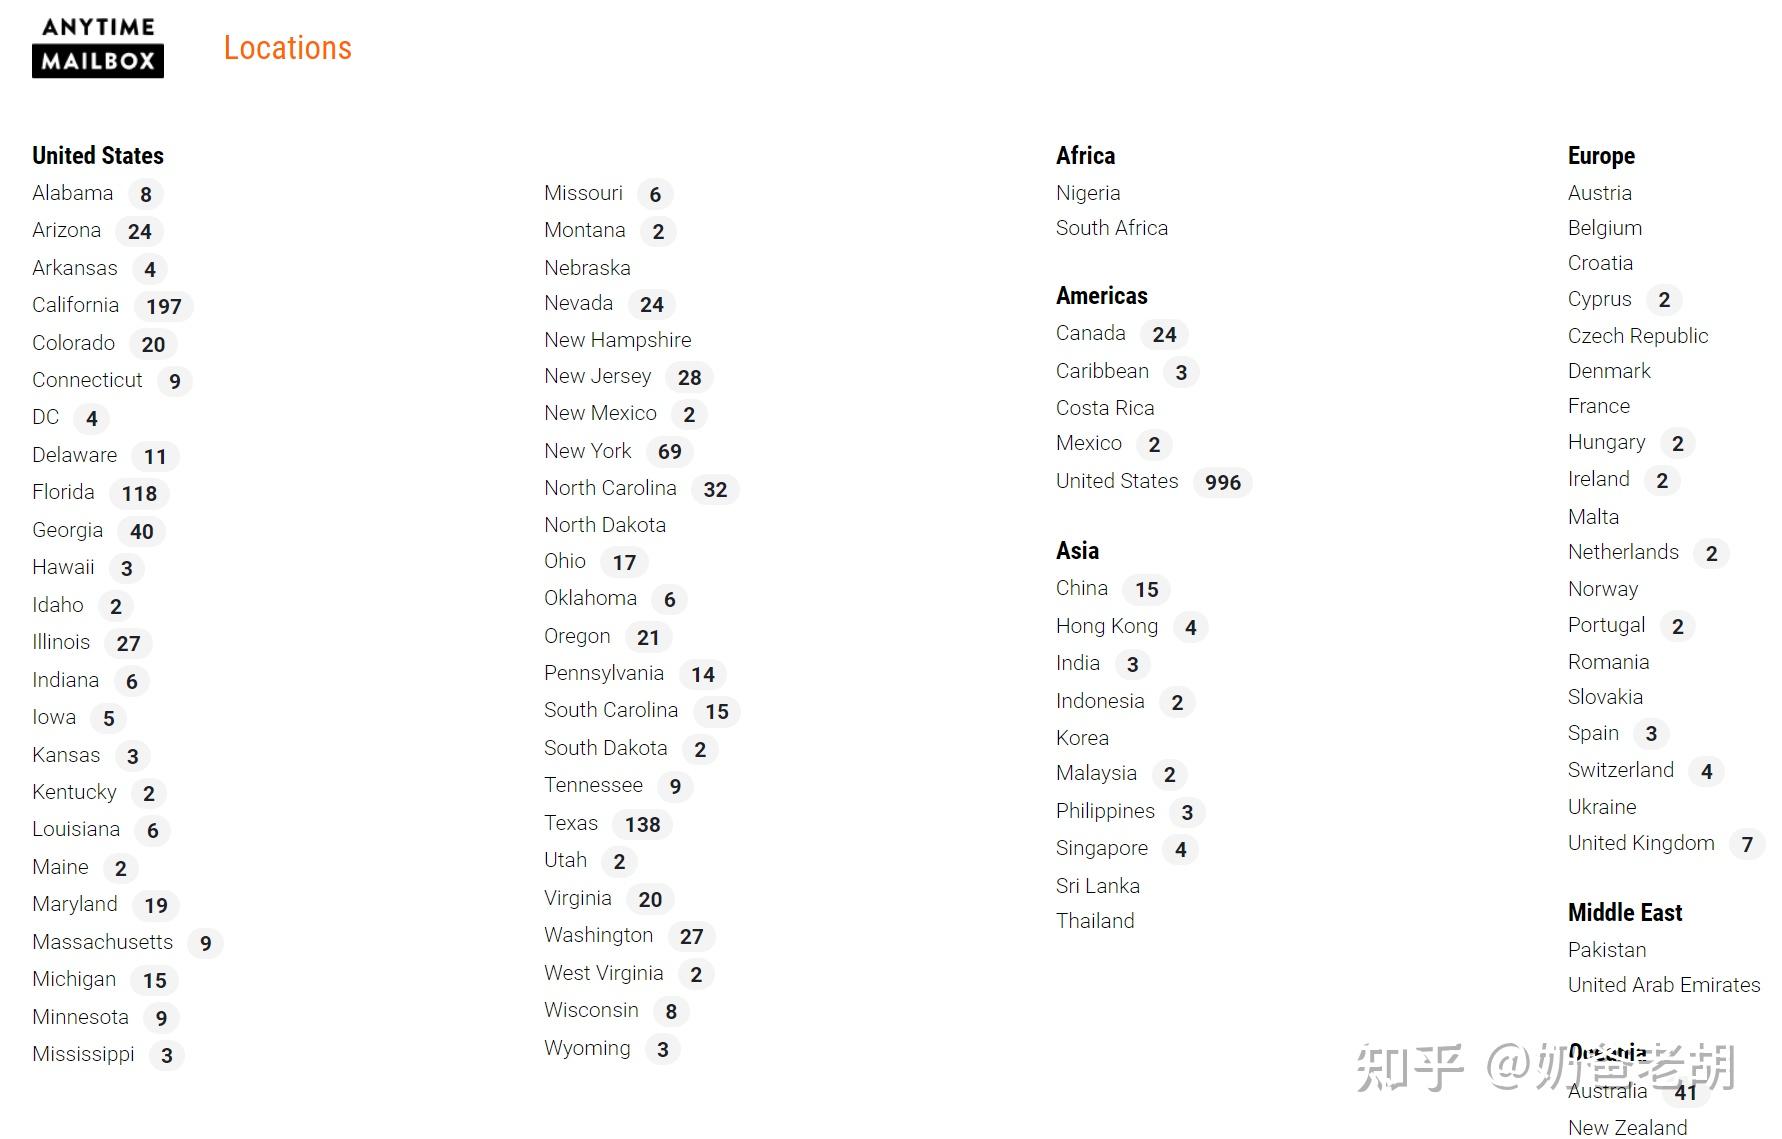The width and height of the screenshot is (1782, 1139).
Task: Open the Nebraska link
Action: point(587,268)
